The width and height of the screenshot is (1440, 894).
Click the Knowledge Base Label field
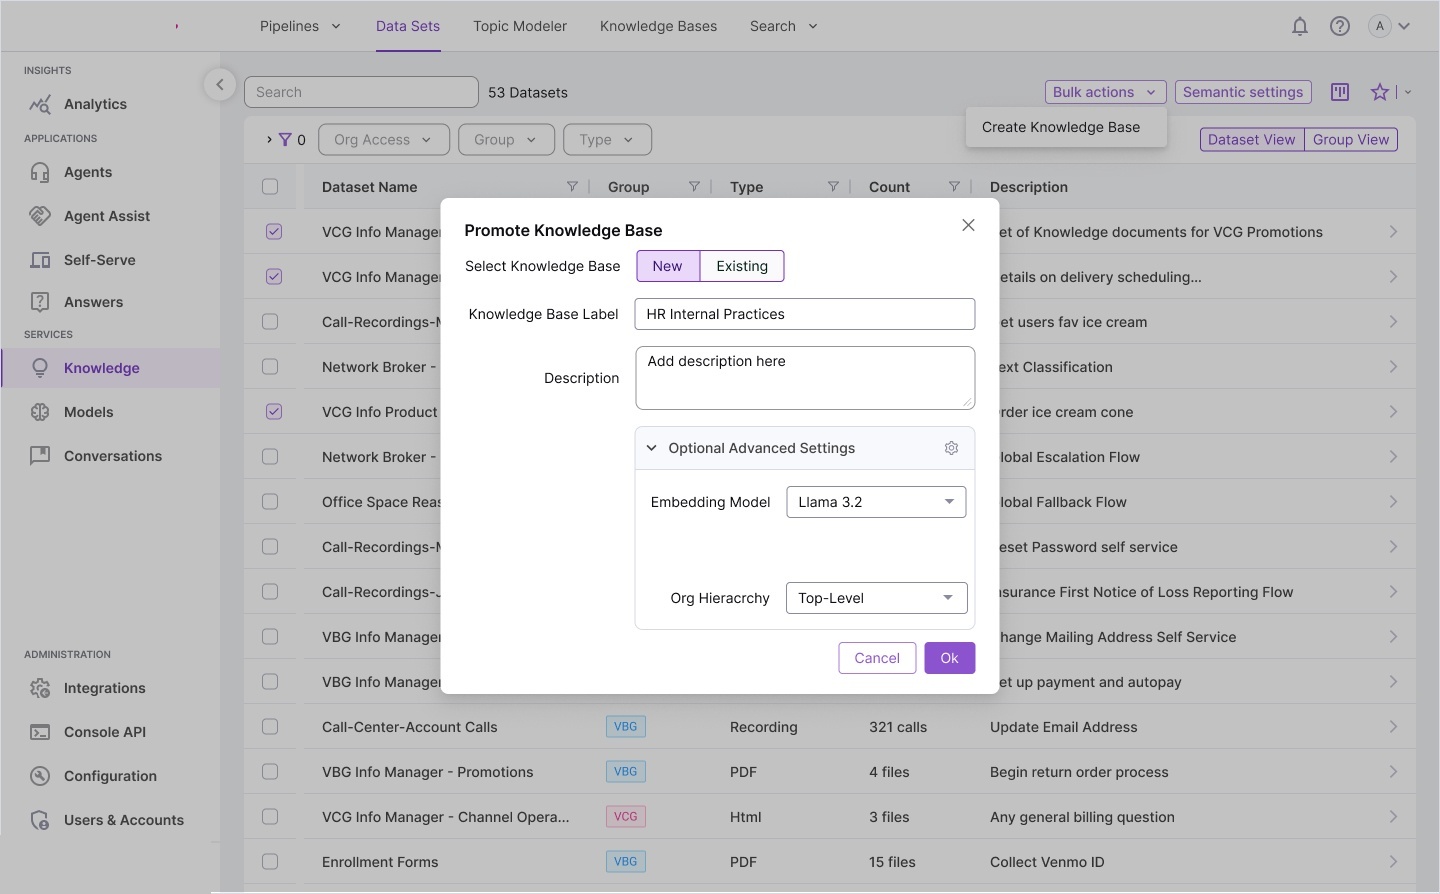tap(804, 314)
